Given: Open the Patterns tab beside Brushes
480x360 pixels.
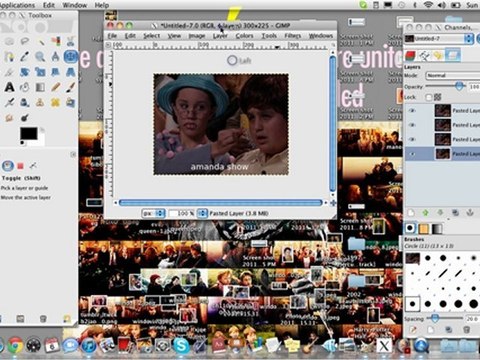Looking at the screenshot, I should click(424, 228).
